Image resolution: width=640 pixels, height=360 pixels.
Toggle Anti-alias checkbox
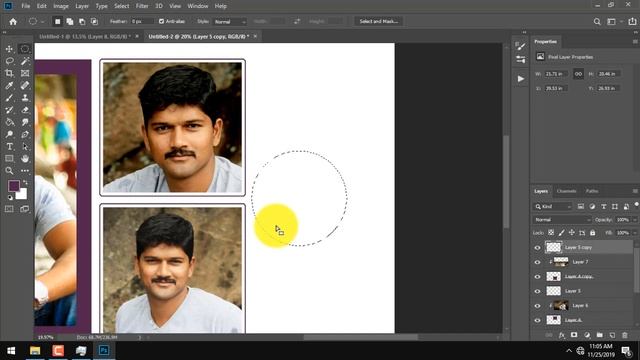point(161,21)
